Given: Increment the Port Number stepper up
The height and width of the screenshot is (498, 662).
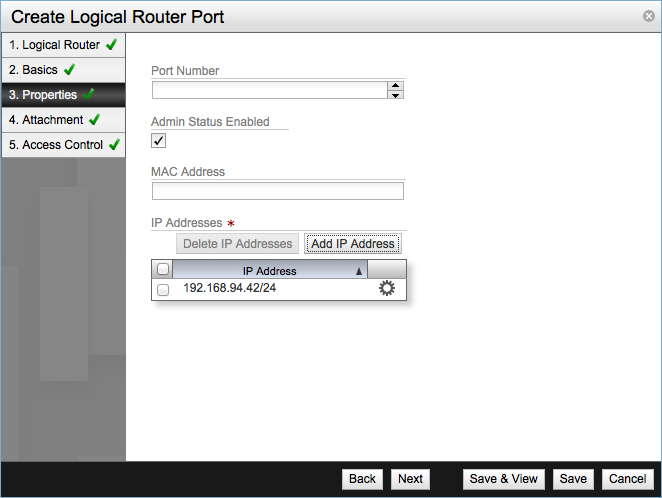Looking at the screenshot, I should pyautogui.click(x=396, y=86).
